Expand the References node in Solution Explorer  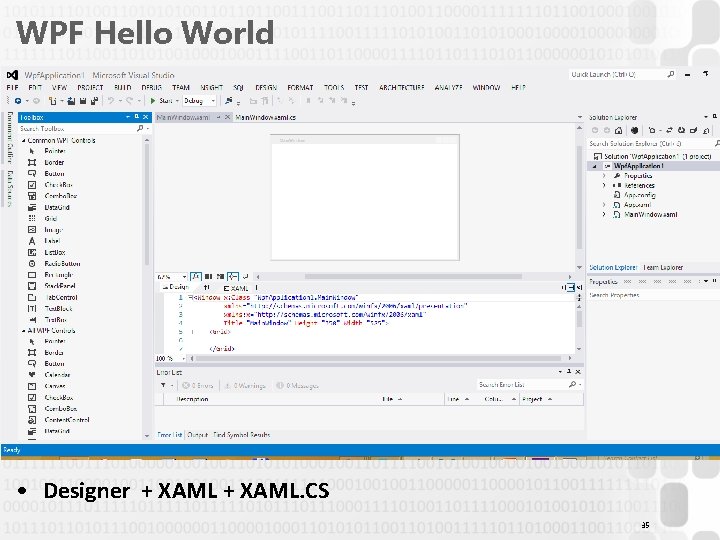(604, 186)
